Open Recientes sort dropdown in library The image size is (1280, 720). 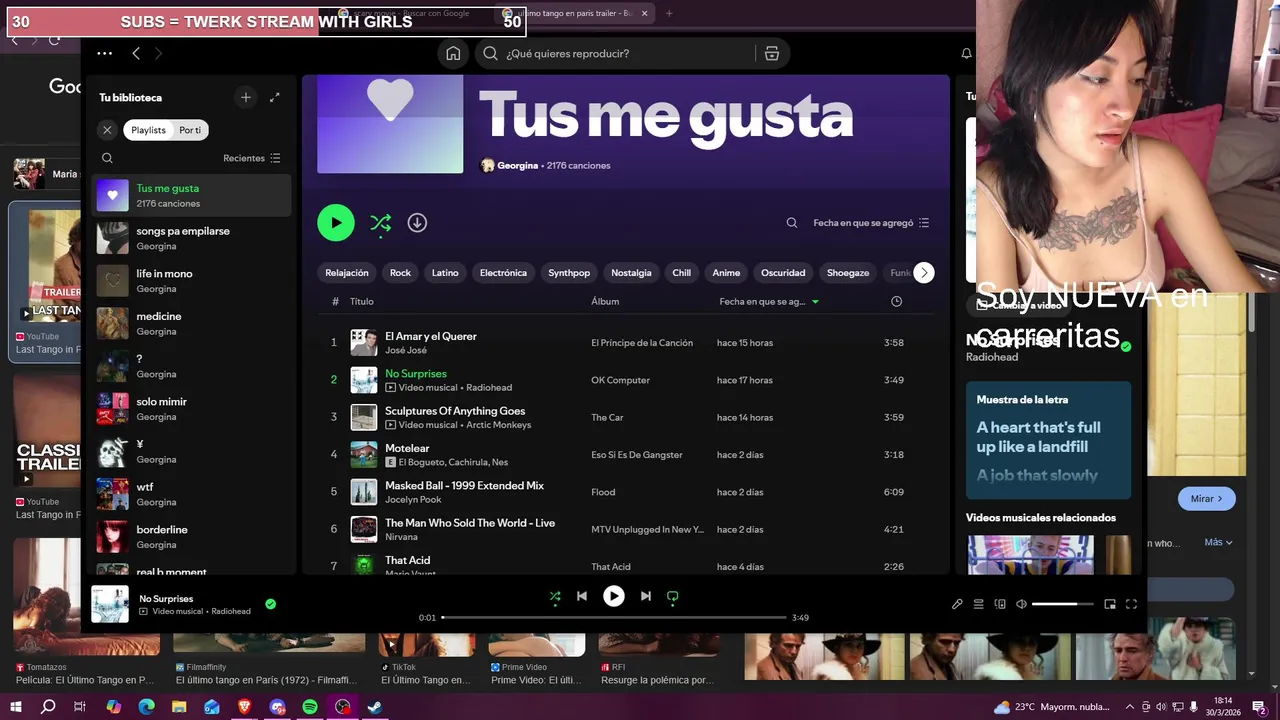252,158
